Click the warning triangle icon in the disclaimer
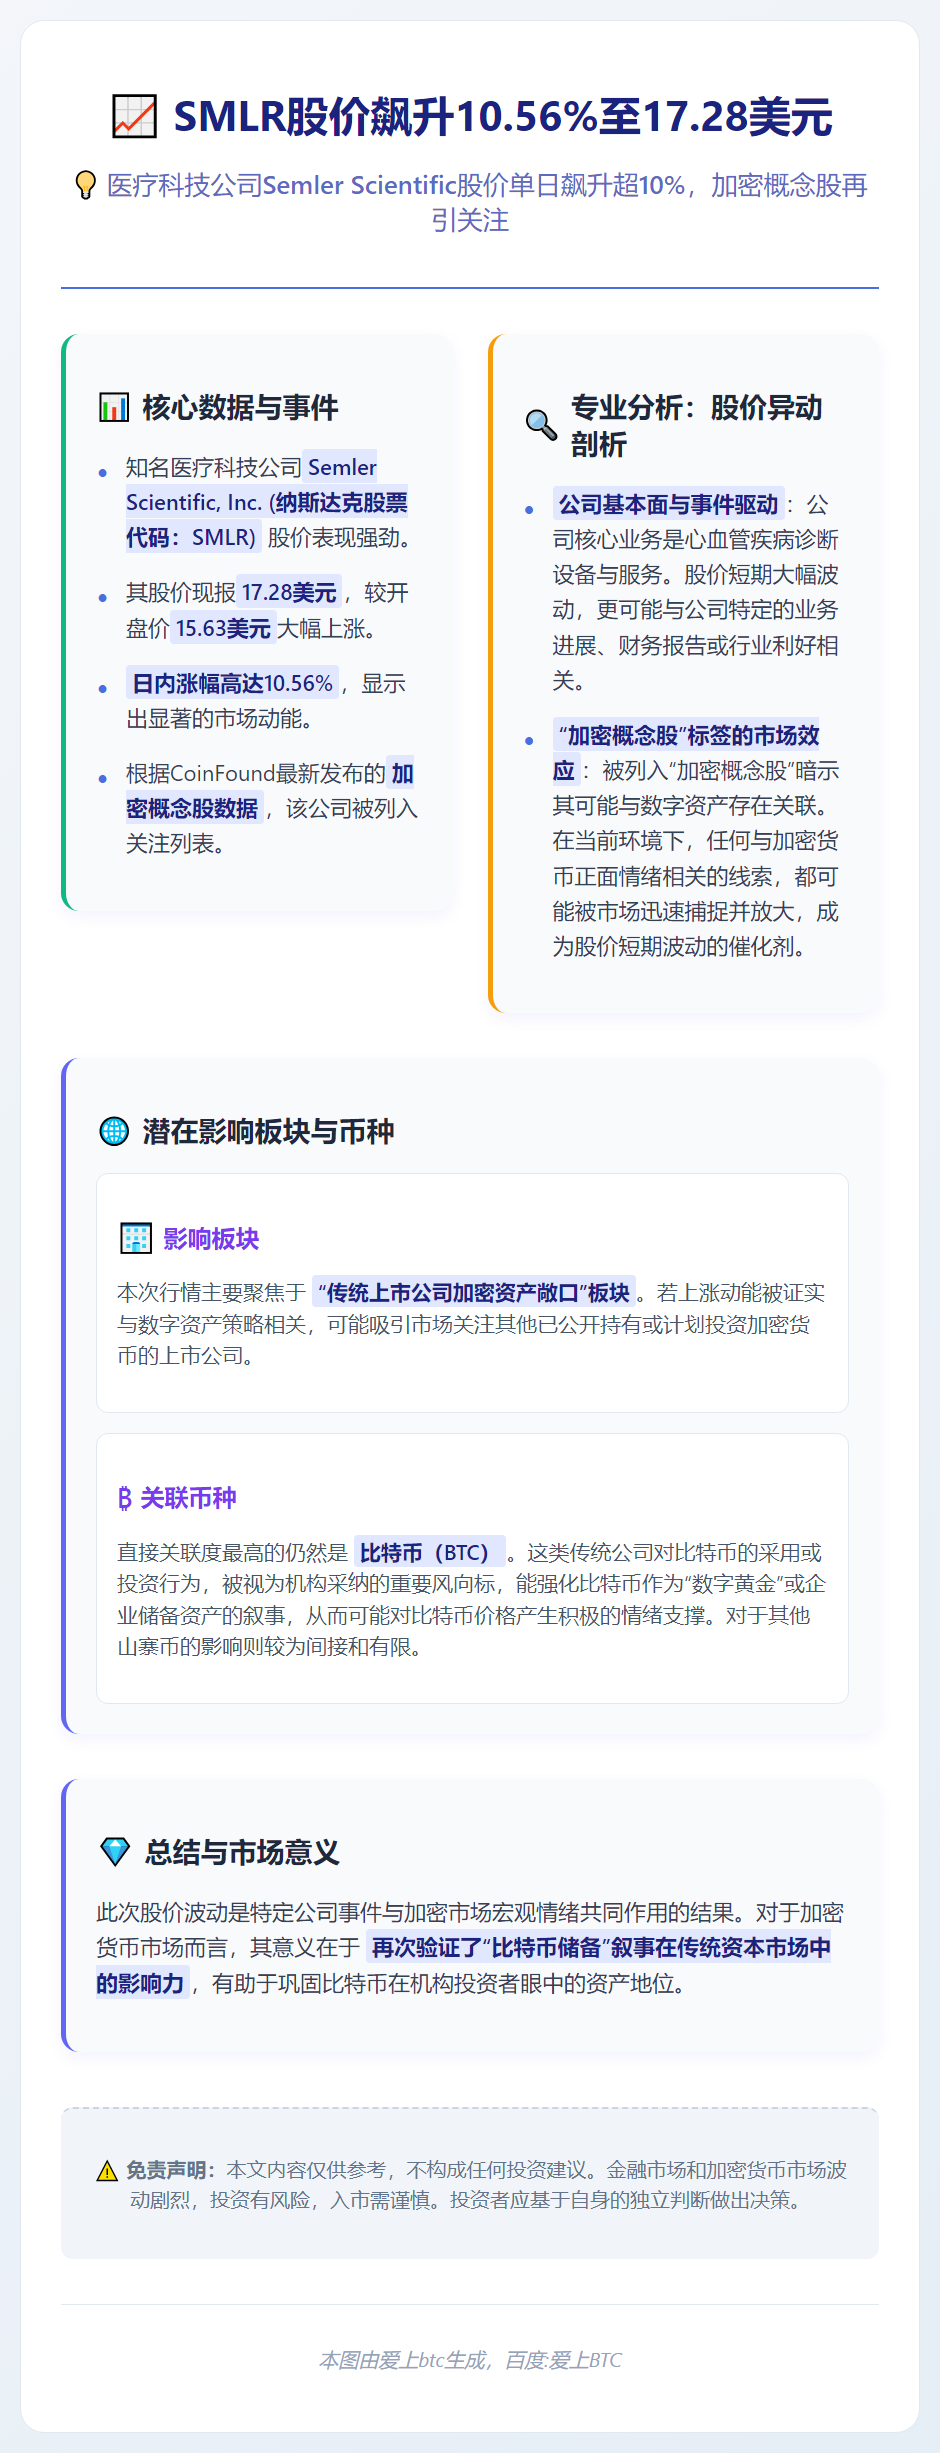This screenshot has height=2453, width=940. 107,2171
